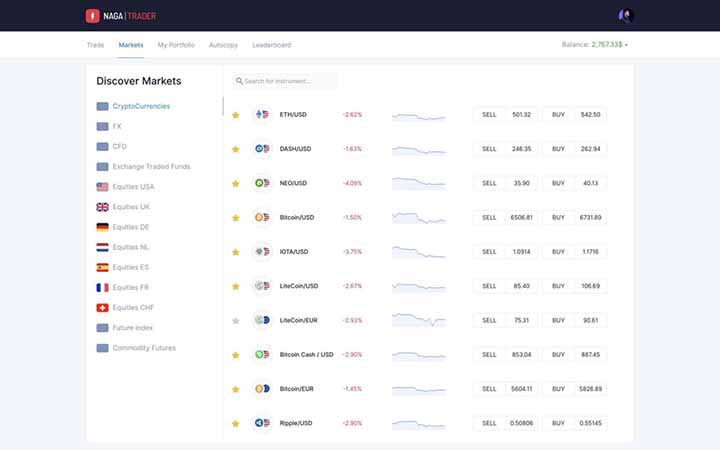Image resolution: width=720 pixels, height=450 pixels.
Task: Open the user profile avatar
Action: [626, 16]
